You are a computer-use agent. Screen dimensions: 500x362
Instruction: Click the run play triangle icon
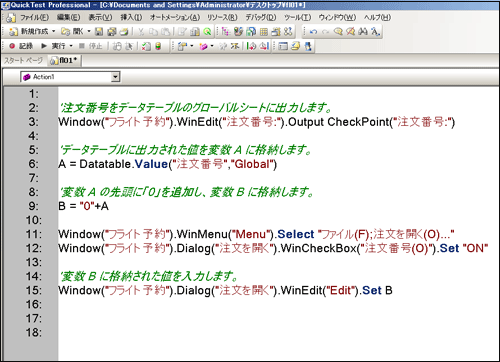(x=44, y=46)
